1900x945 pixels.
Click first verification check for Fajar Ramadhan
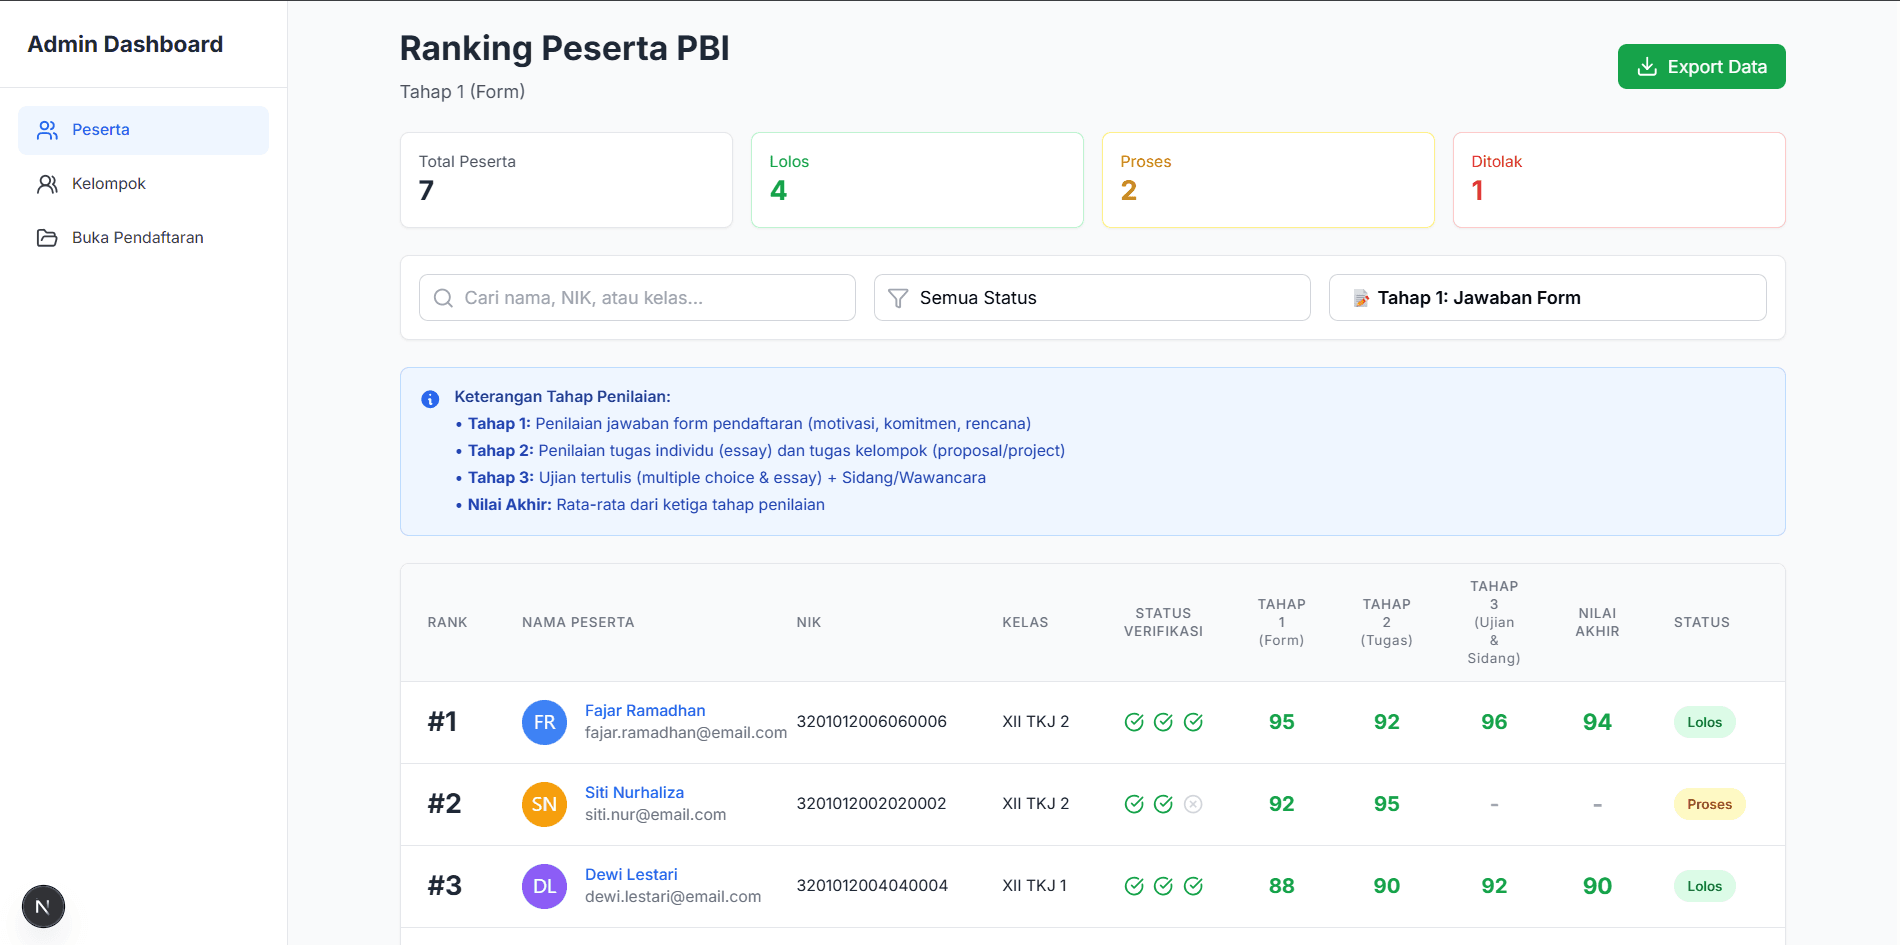1134,722
